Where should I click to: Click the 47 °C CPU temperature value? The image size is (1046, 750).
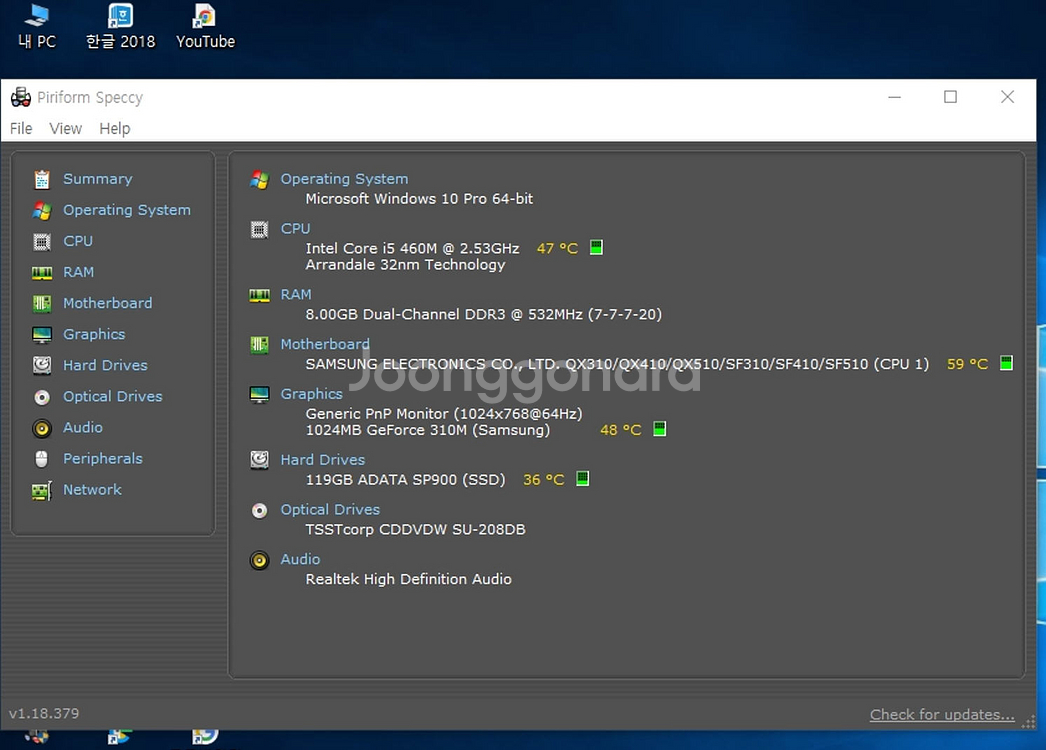557,248
